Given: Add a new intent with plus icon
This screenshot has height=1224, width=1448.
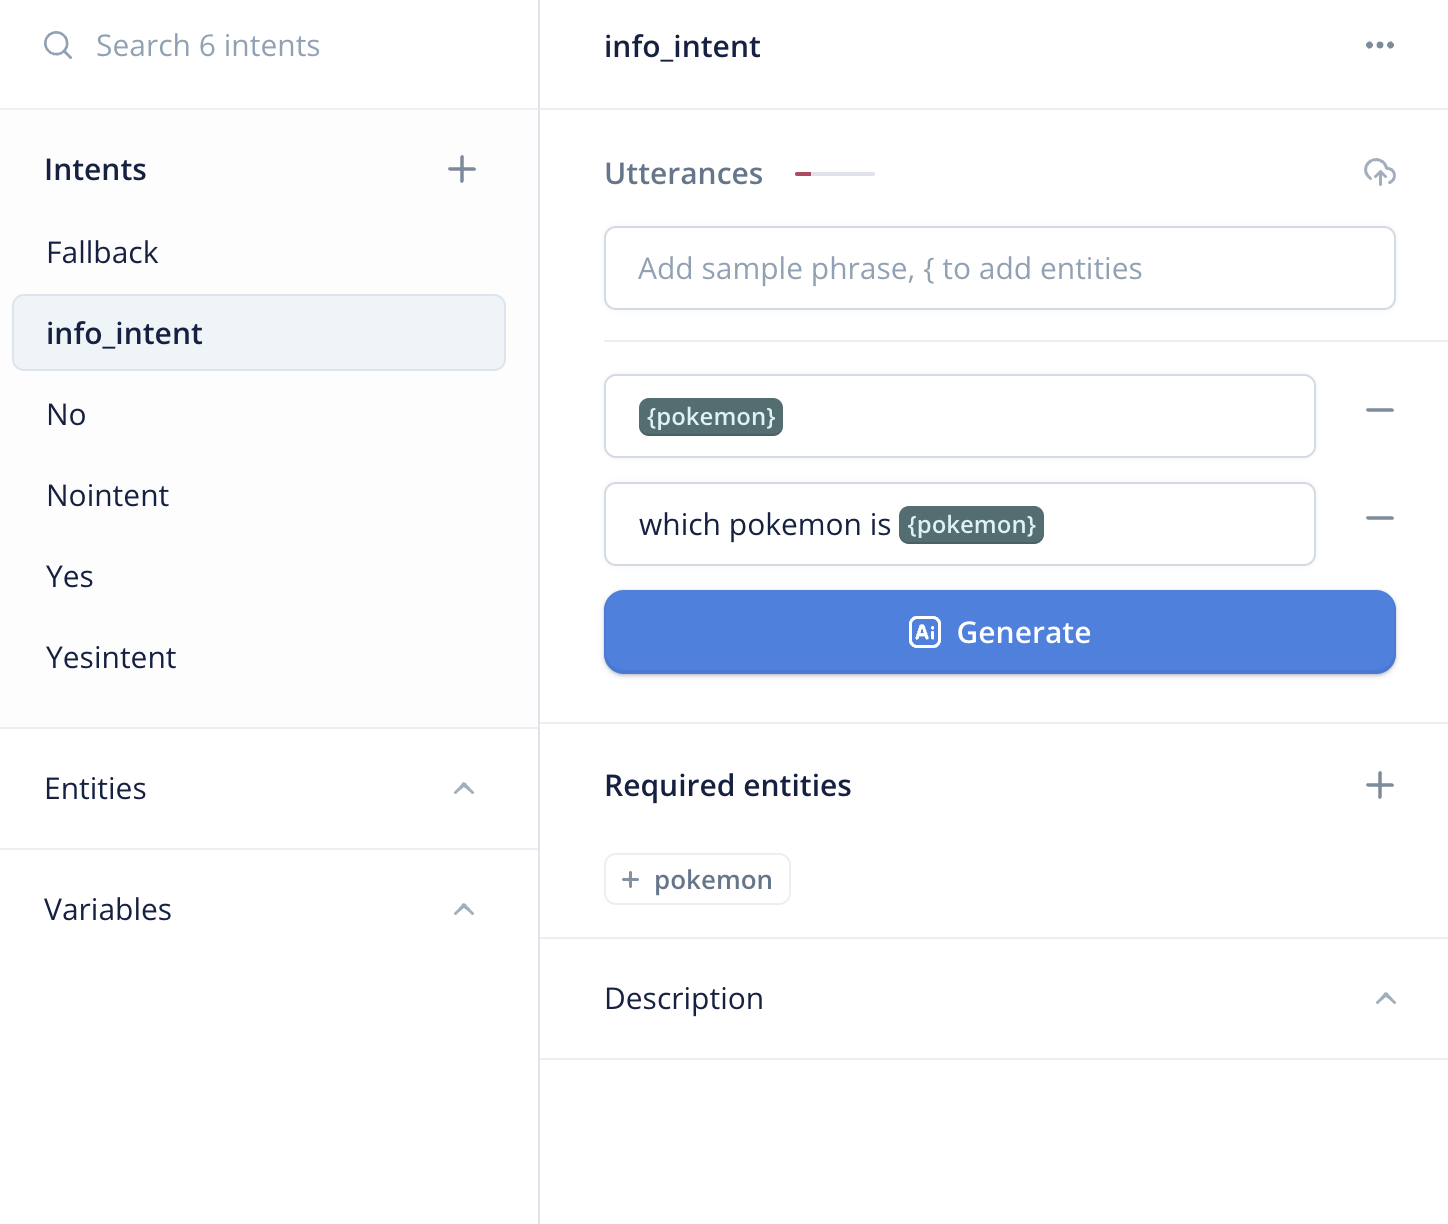Looking at the screenshot, I should click(461, 169).
